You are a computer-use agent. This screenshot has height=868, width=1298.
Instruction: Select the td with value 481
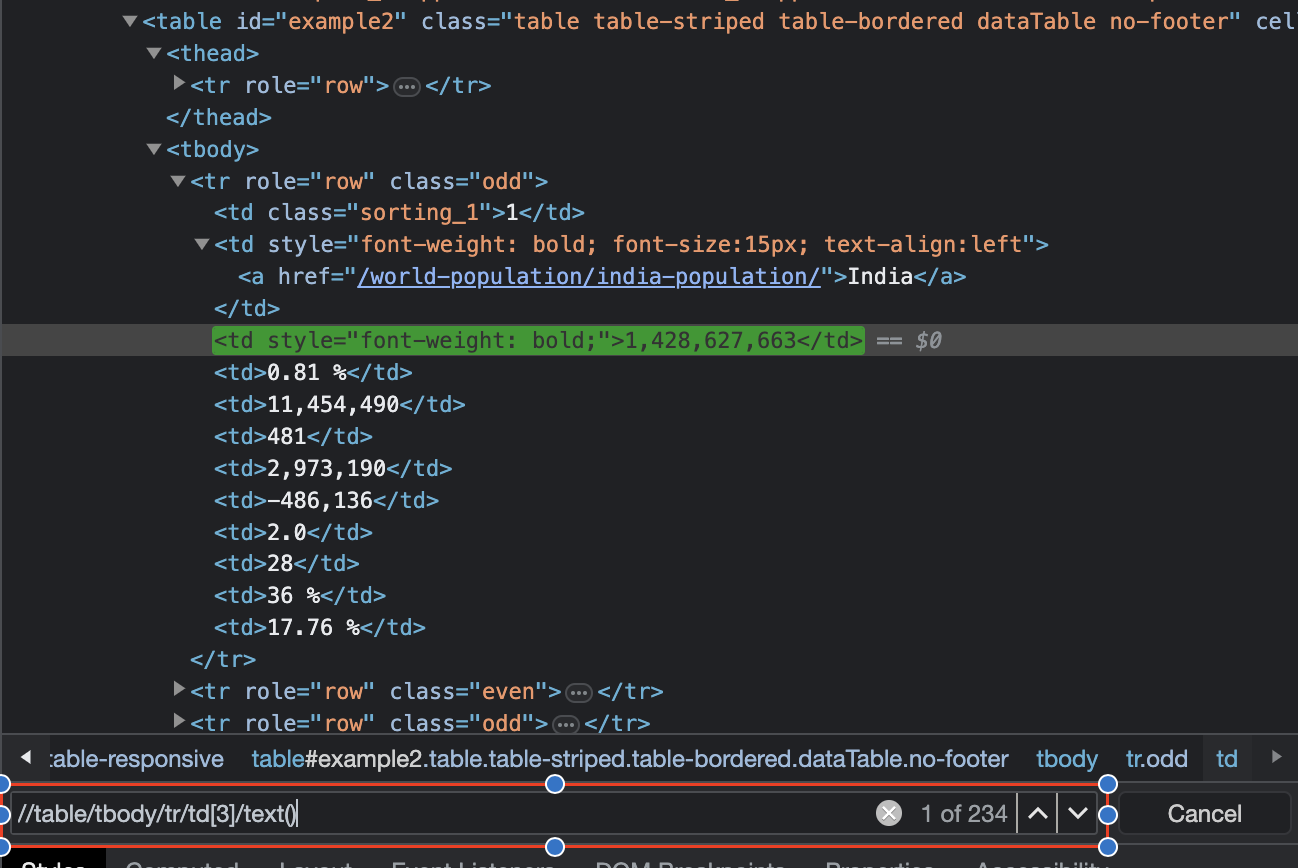[293, 437]
